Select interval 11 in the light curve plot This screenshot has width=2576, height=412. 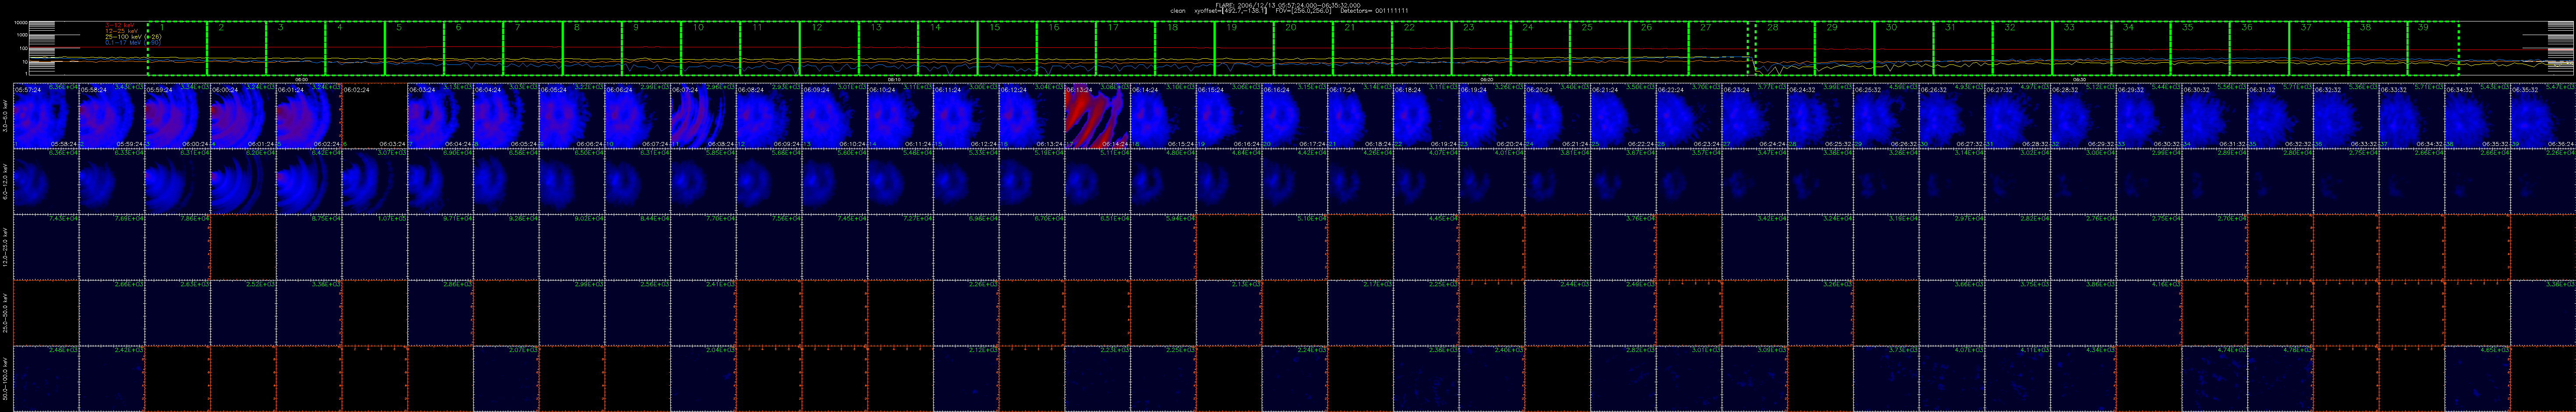(770, 48)
